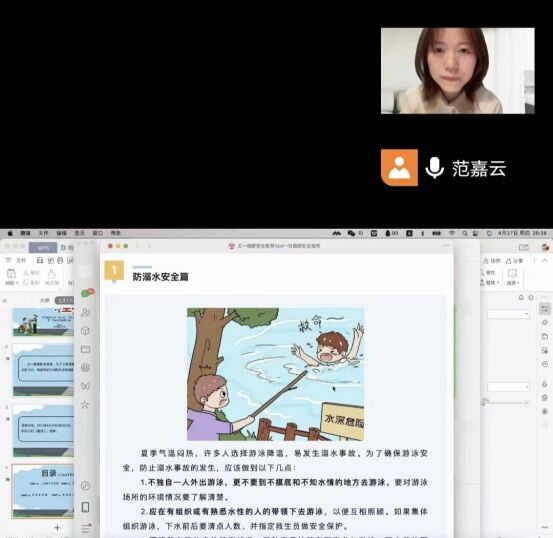Open the WeChat contacts icon in the sidebar
553x538 pixels.
pyautogui.click(x=85, y=312)
